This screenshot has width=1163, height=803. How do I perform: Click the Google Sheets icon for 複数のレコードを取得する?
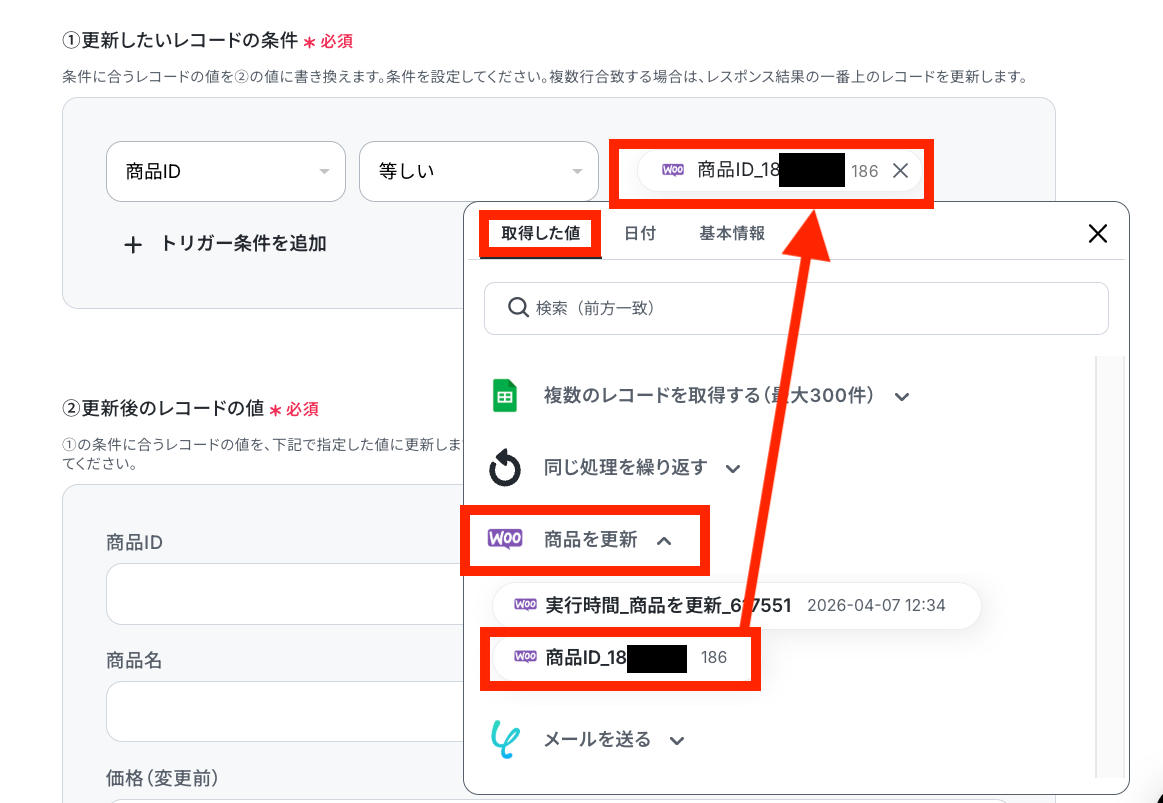tap(504, 395)
